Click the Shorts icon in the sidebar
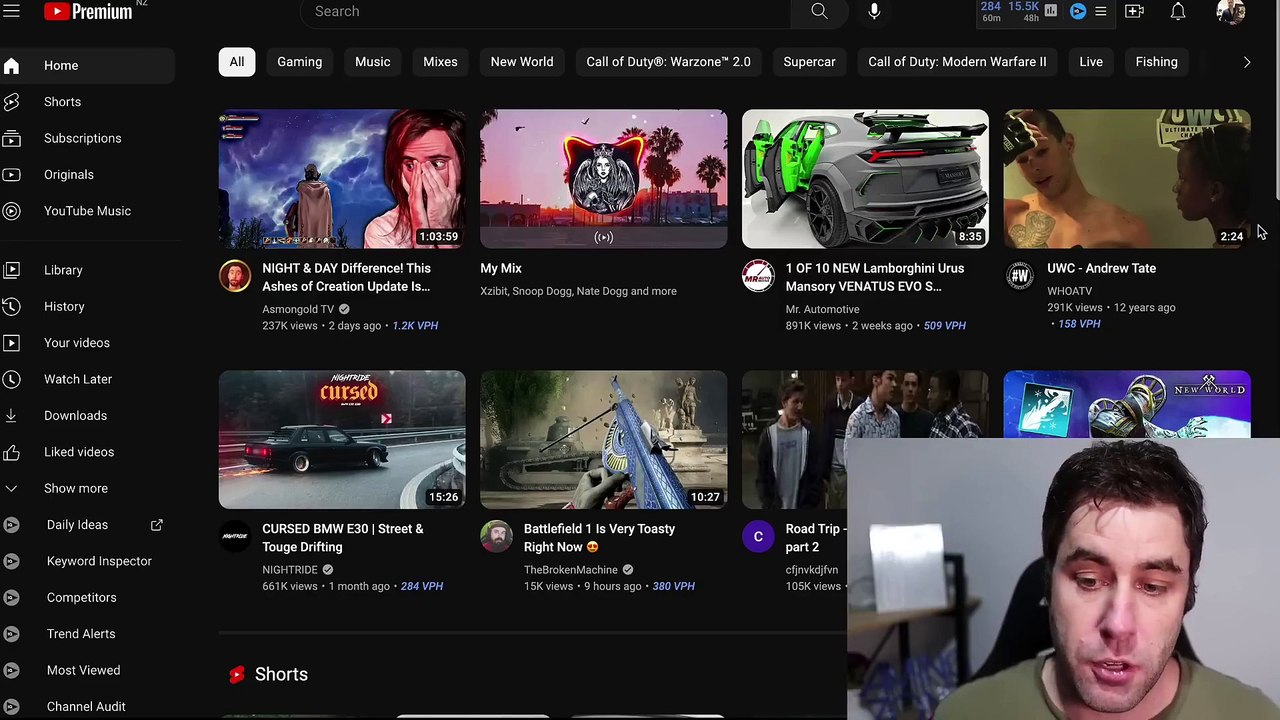The height and width of the screenshot is (720, 1280). [11, 102]
